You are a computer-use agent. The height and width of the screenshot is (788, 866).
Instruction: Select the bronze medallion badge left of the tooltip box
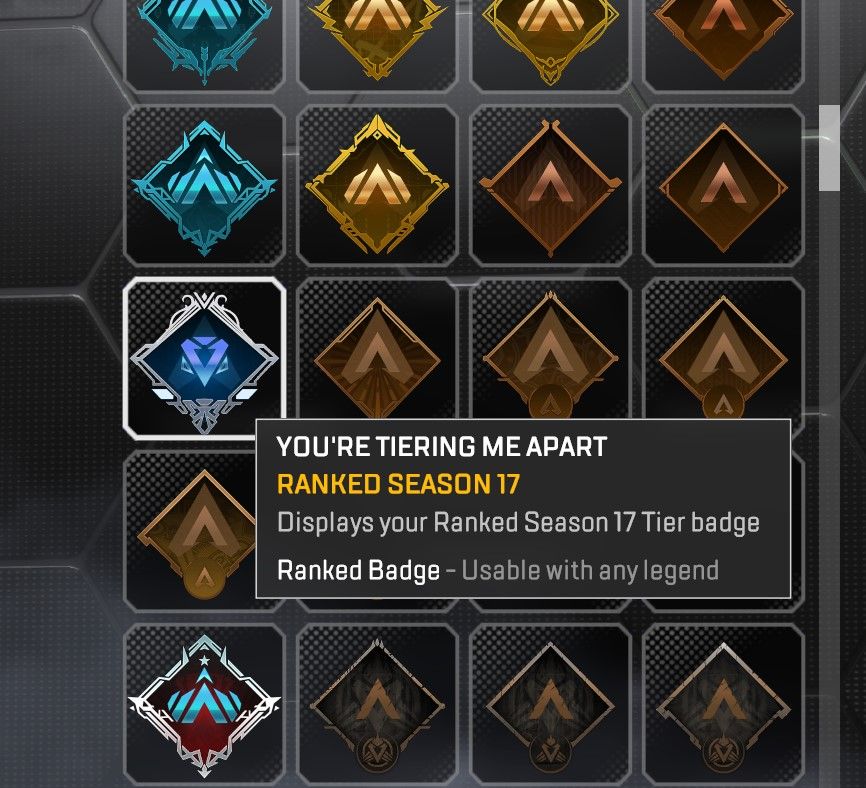(191, 531)
